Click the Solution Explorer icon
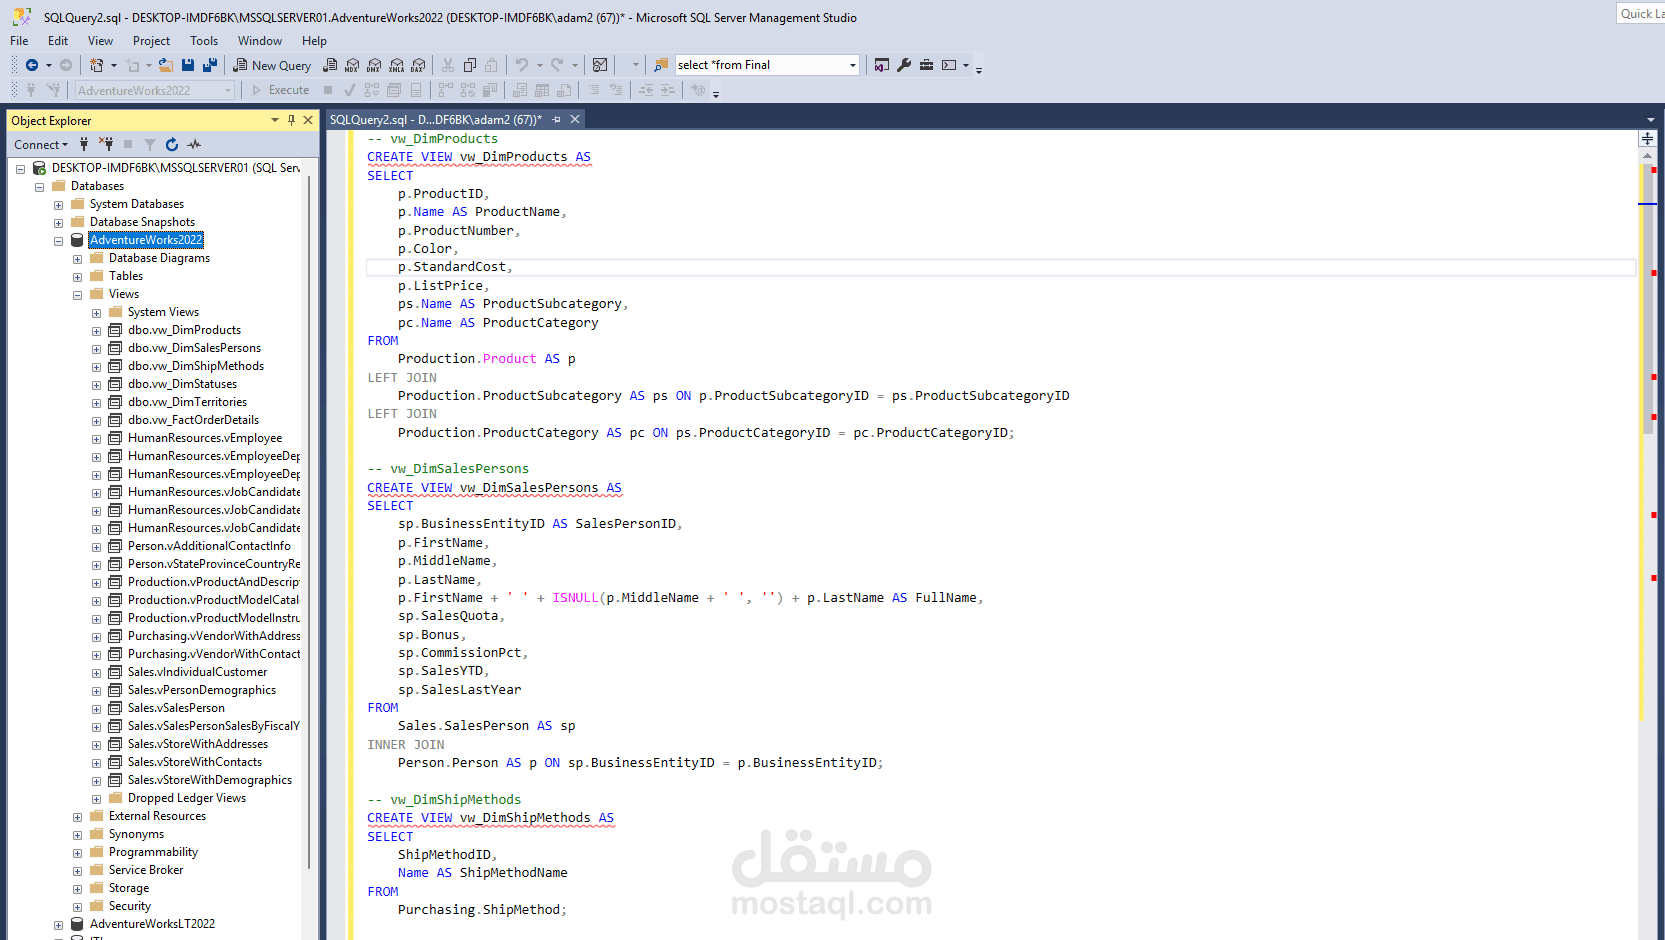Image resolution: width=1665 pixels, height=940 pixels. (x=881, y=65)
